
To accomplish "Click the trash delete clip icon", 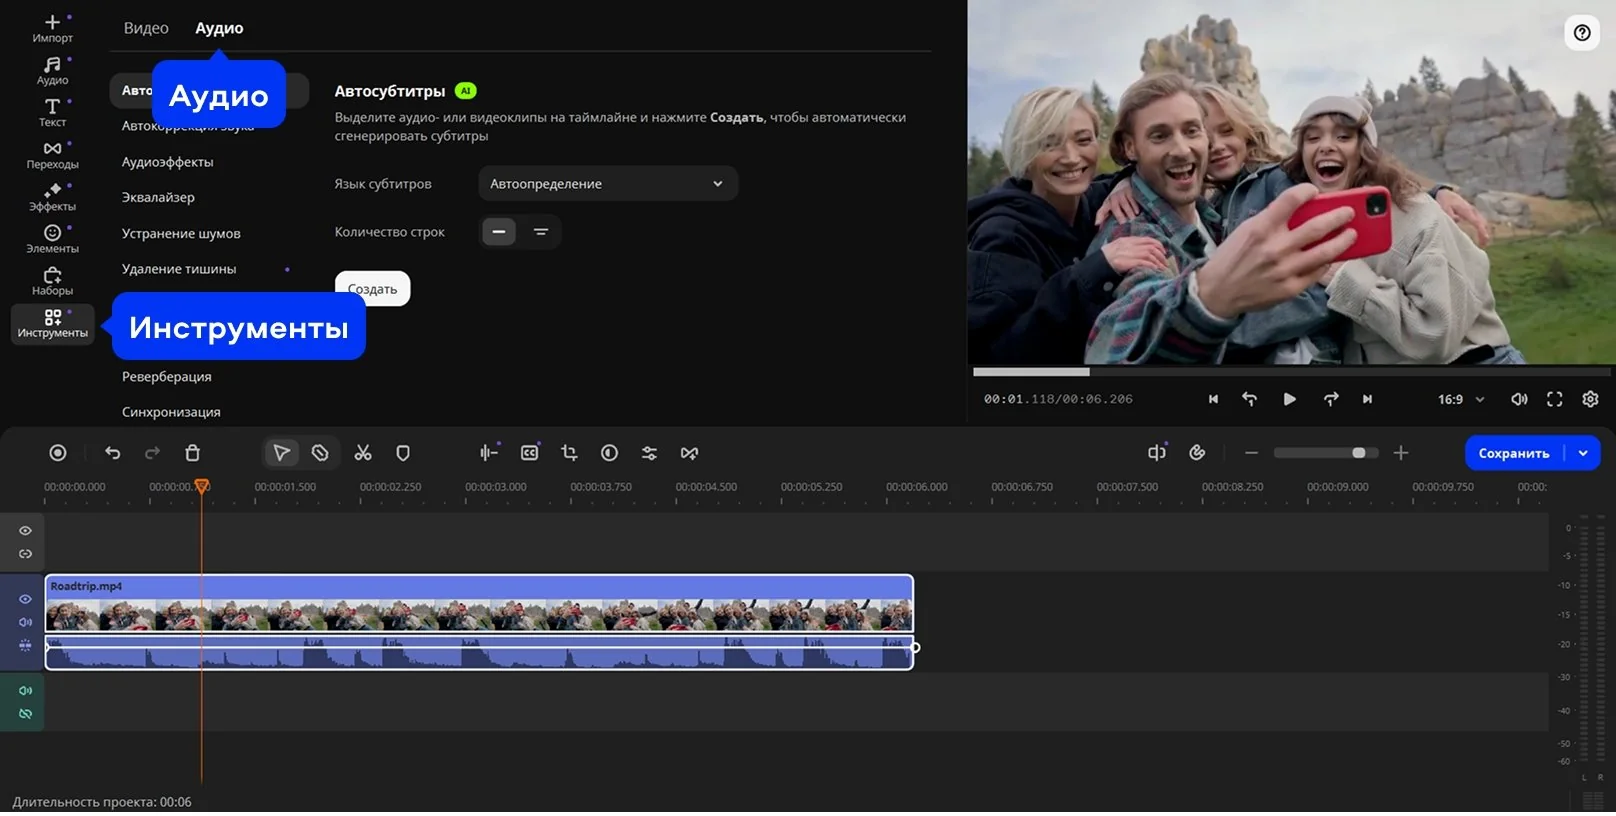I will tap(193, 453).
